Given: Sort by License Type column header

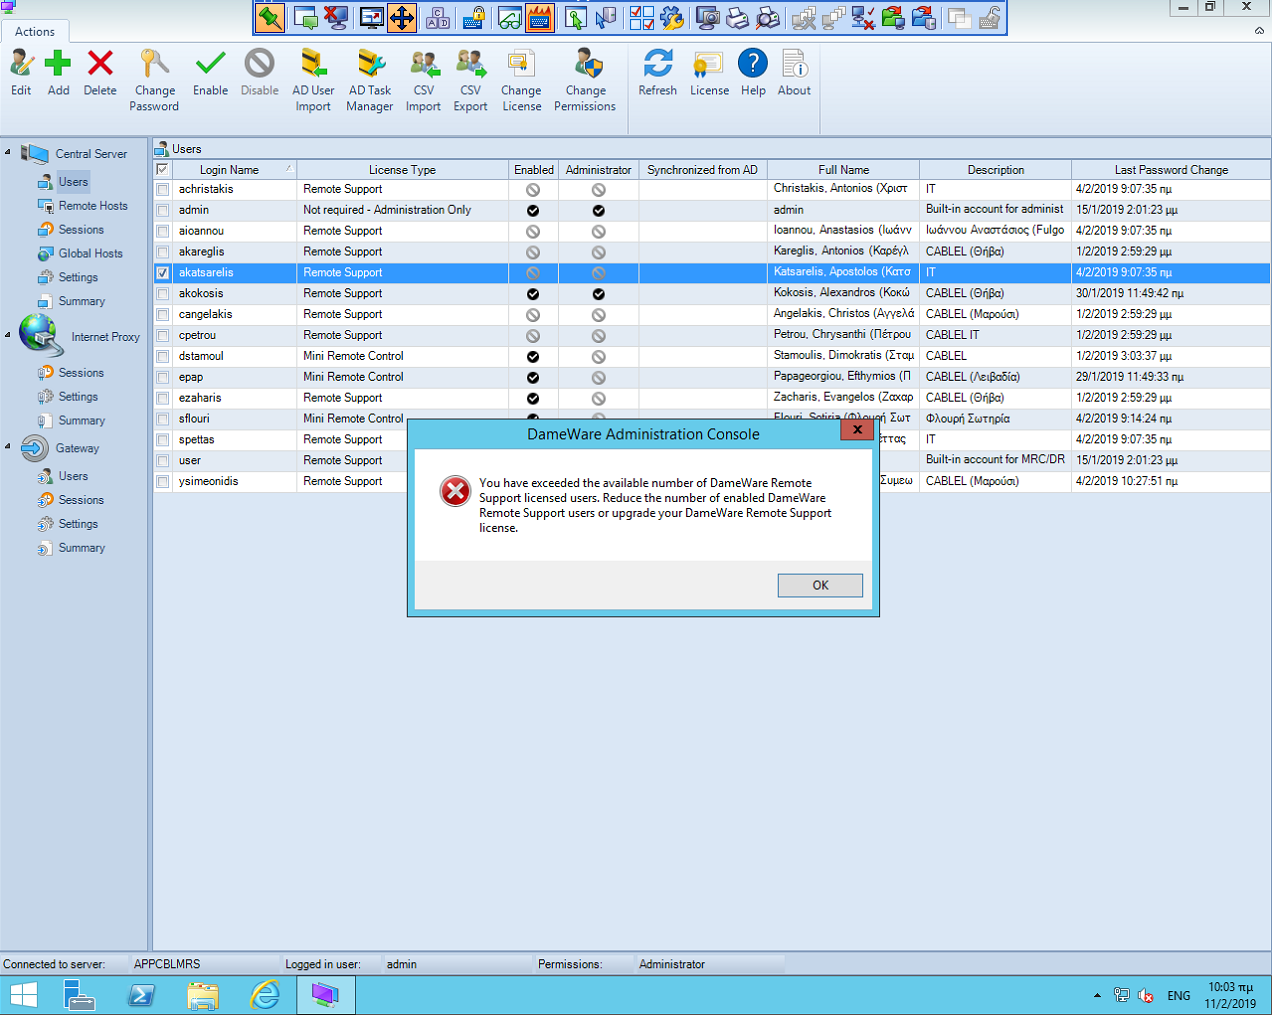Looking at the screenshot, I should [402, 170].
